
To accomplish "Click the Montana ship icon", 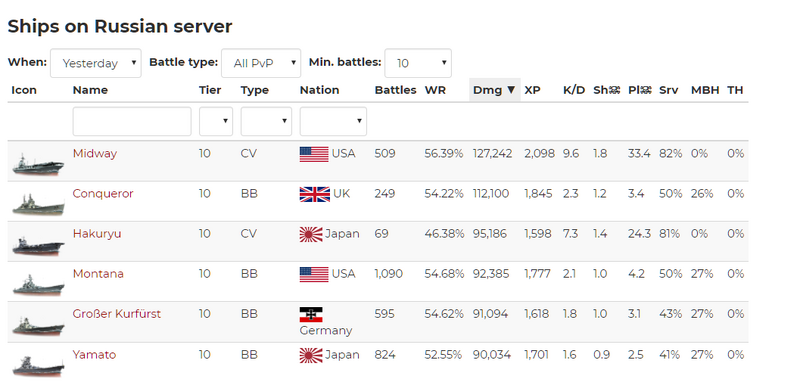I will [38, 285].
